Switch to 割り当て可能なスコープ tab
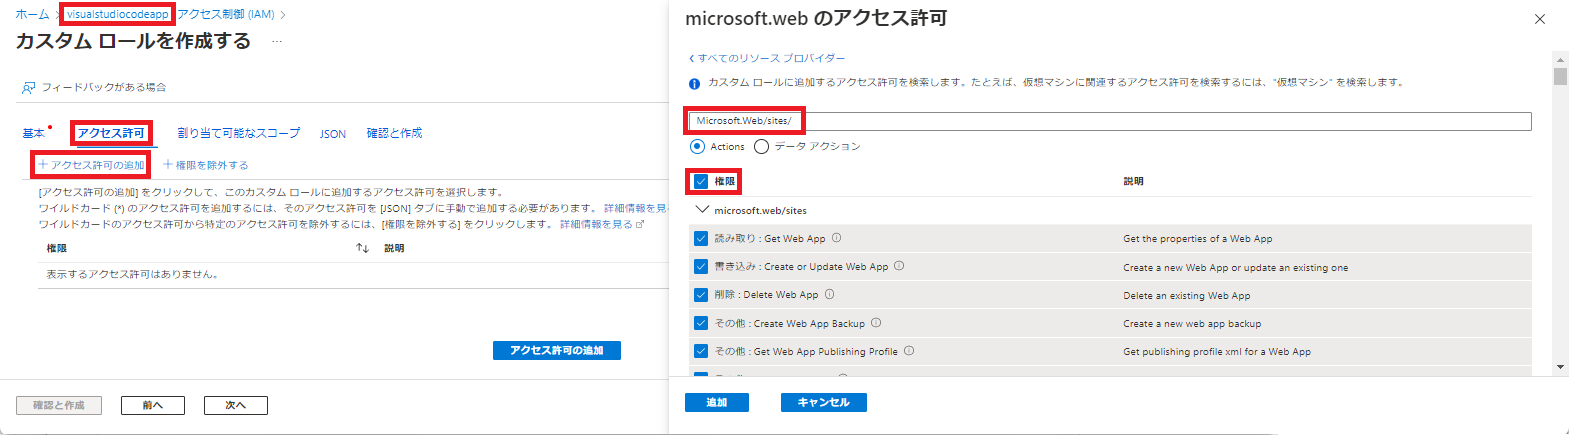1569x435 pixels. [x=239, y=133]
